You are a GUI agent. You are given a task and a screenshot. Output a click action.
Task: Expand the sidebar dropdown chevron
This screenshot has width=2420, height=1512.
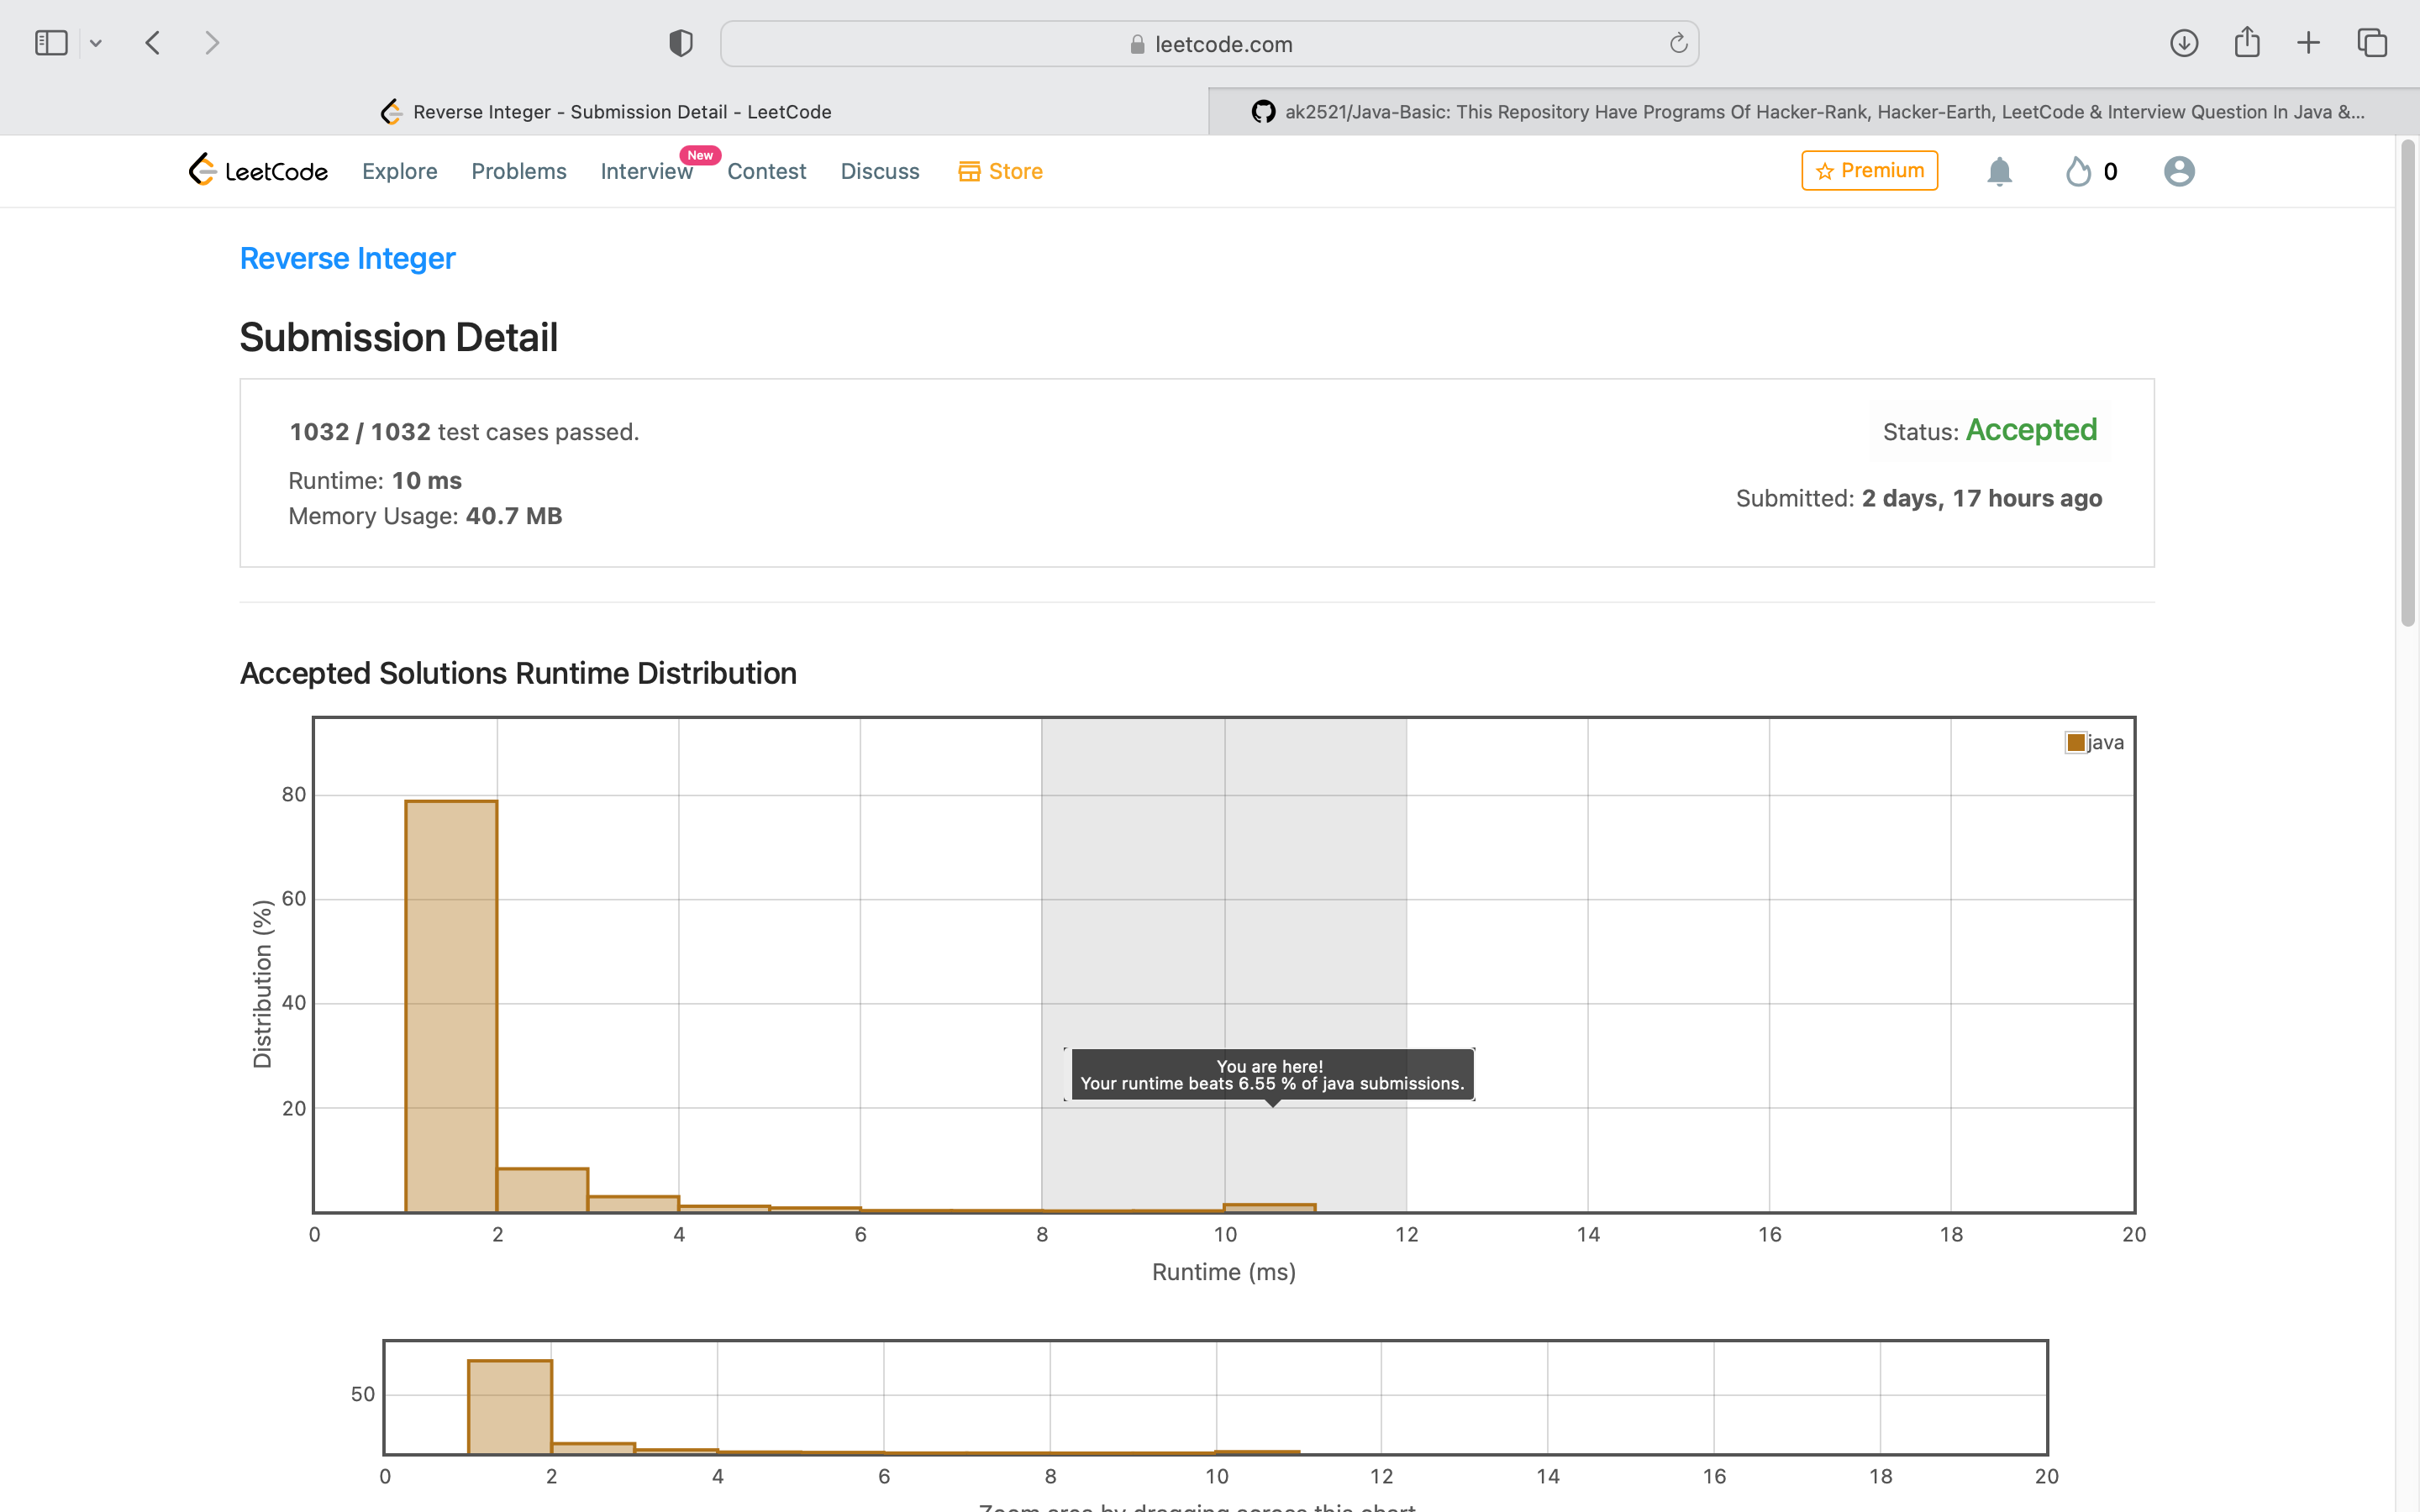(x=96, y=43)
